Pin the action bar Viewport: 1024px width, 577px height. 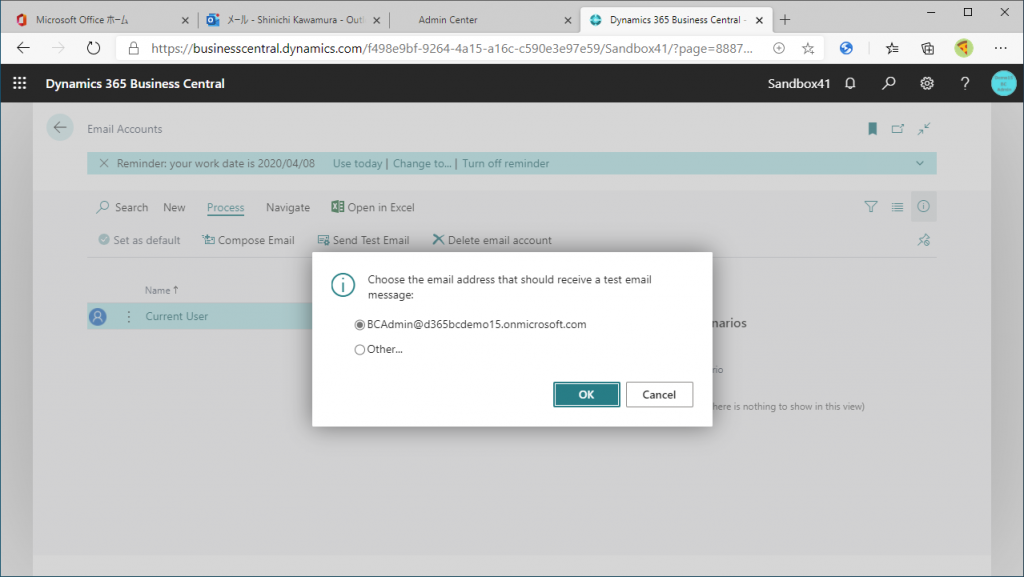pos(923,240)
